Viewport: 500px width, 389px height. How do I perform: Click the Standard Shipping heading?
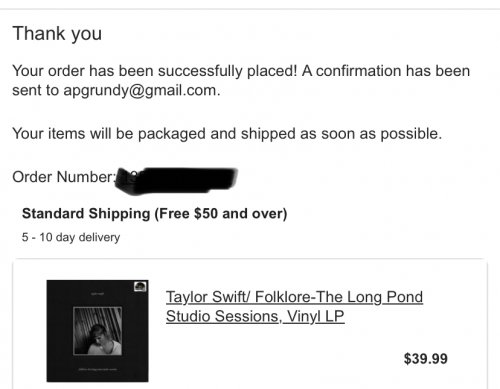pos(154,214)
